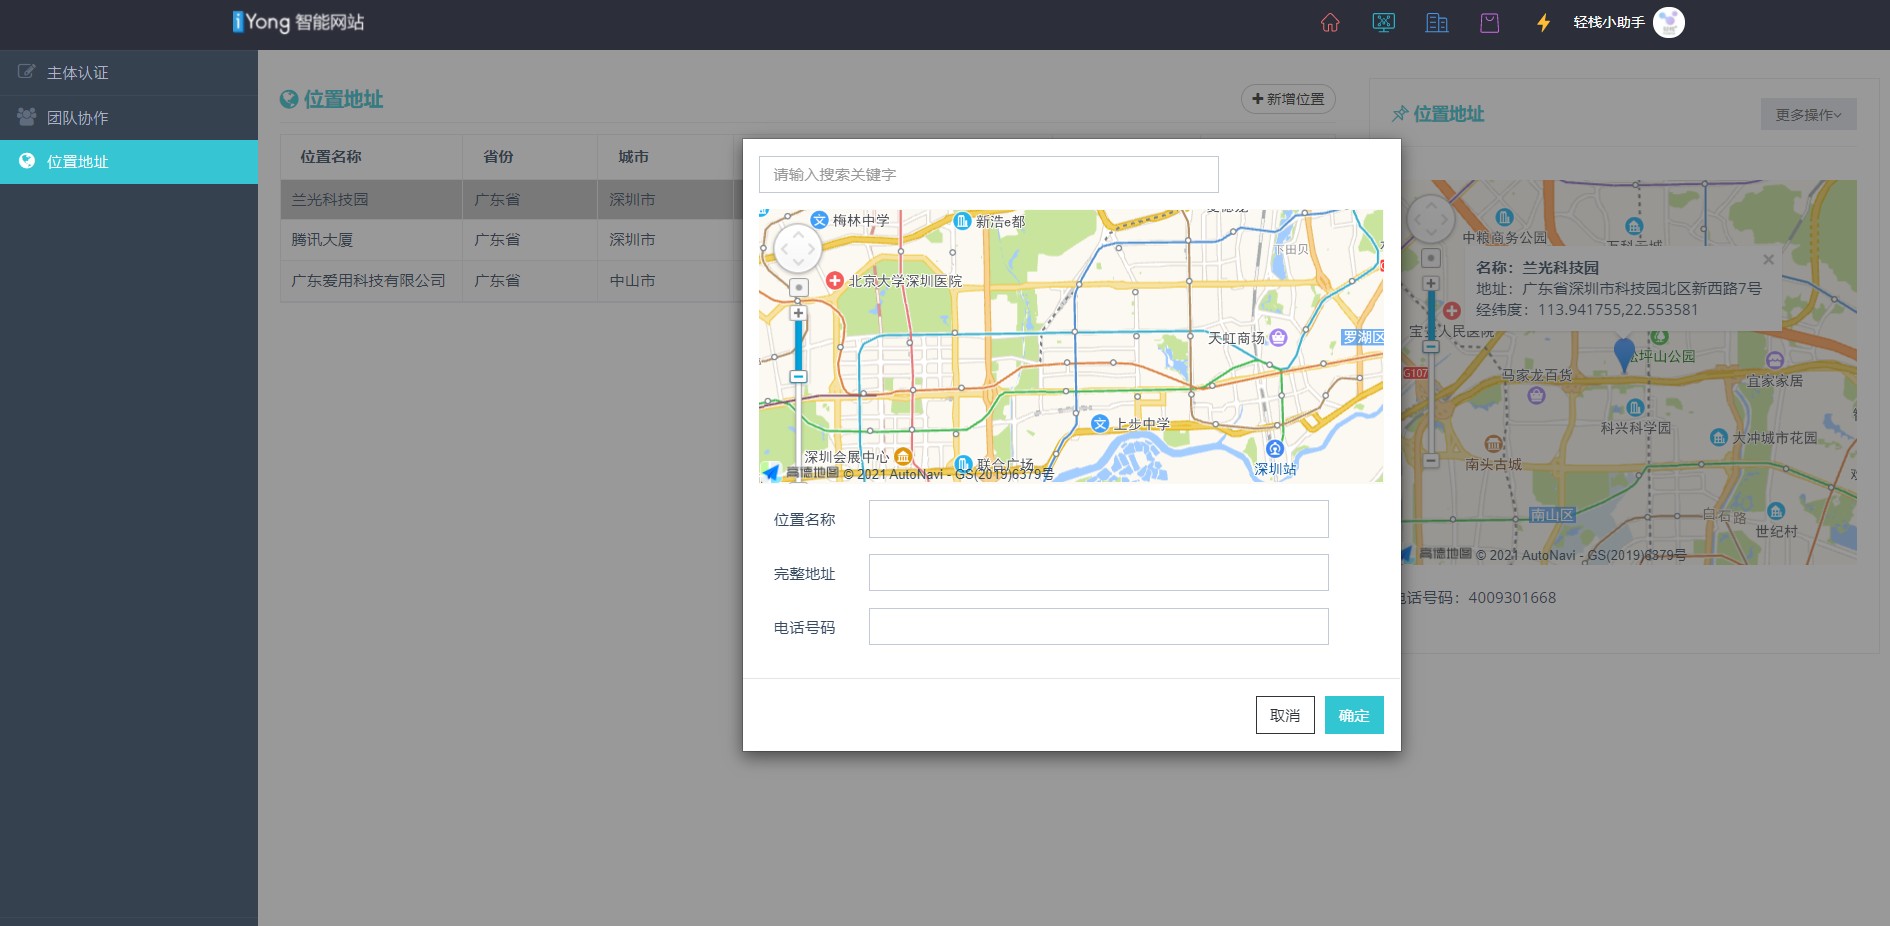
Task: Focus the search keyword input field
Action: pos(988,174)
